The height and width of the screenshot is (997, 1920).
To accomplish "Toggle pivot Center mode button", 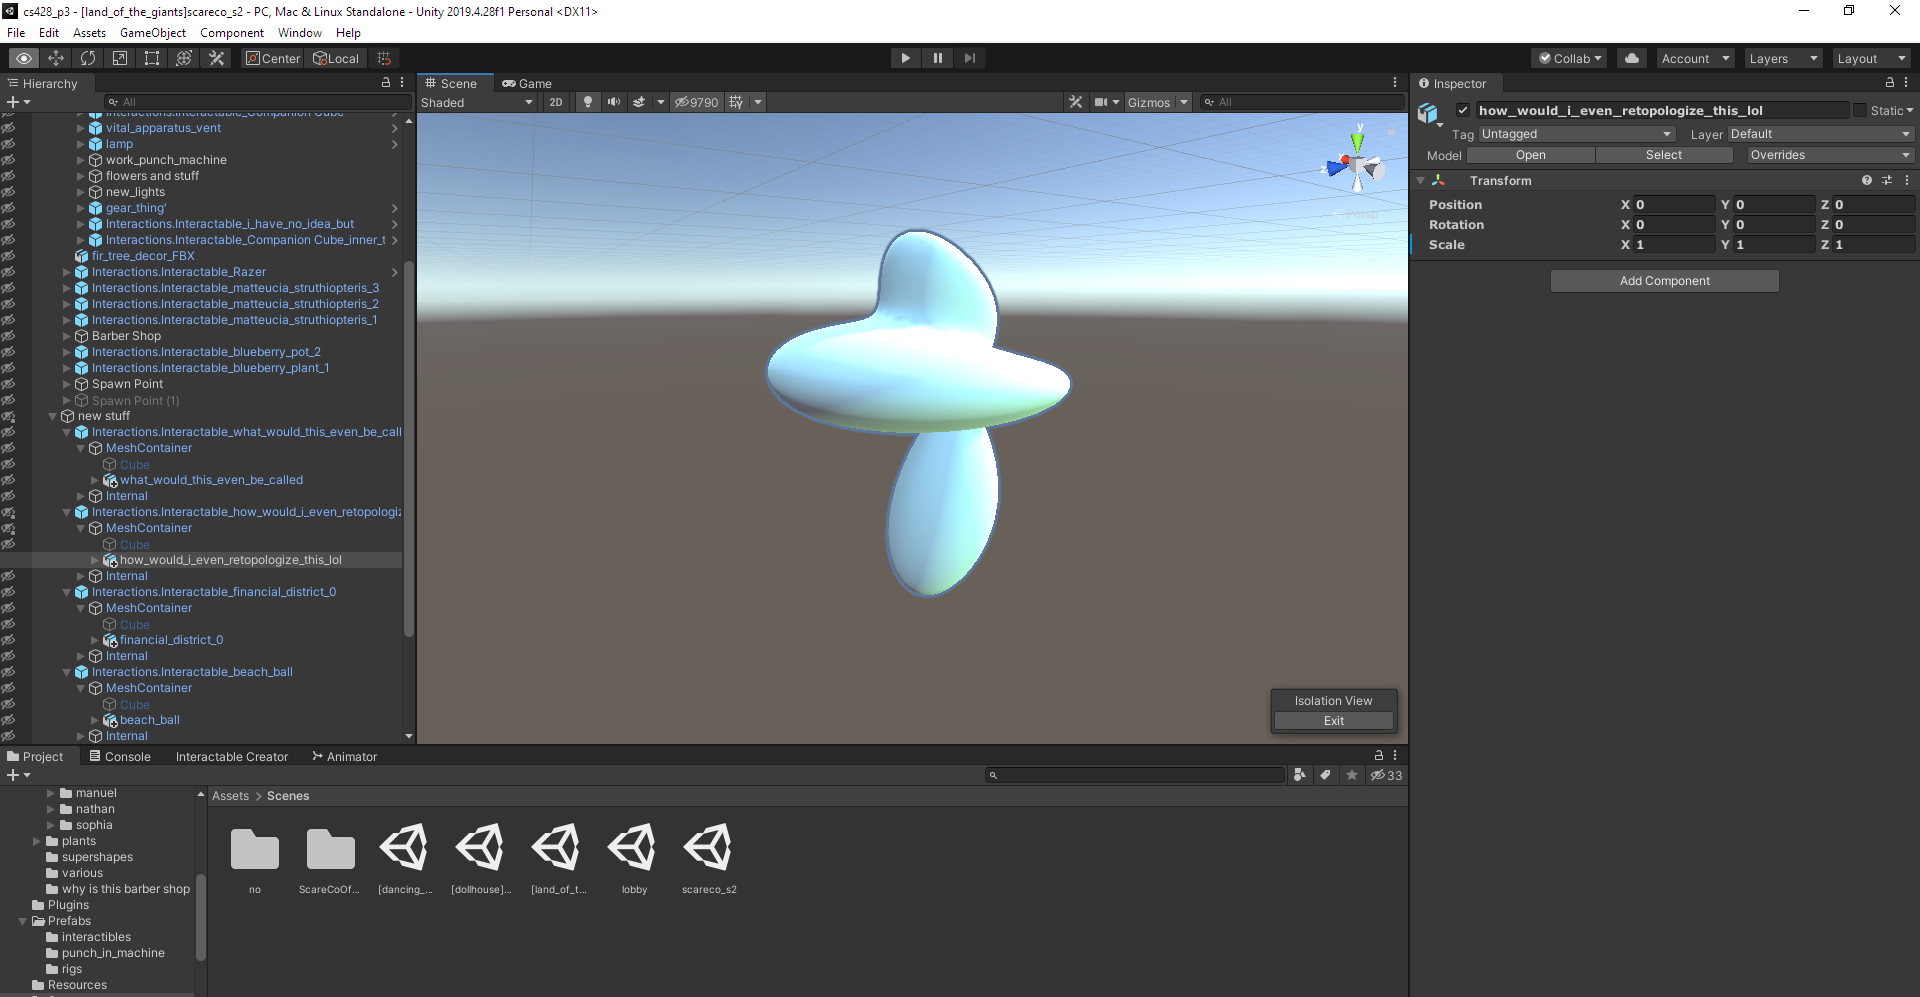I will [x=273, y=58].
